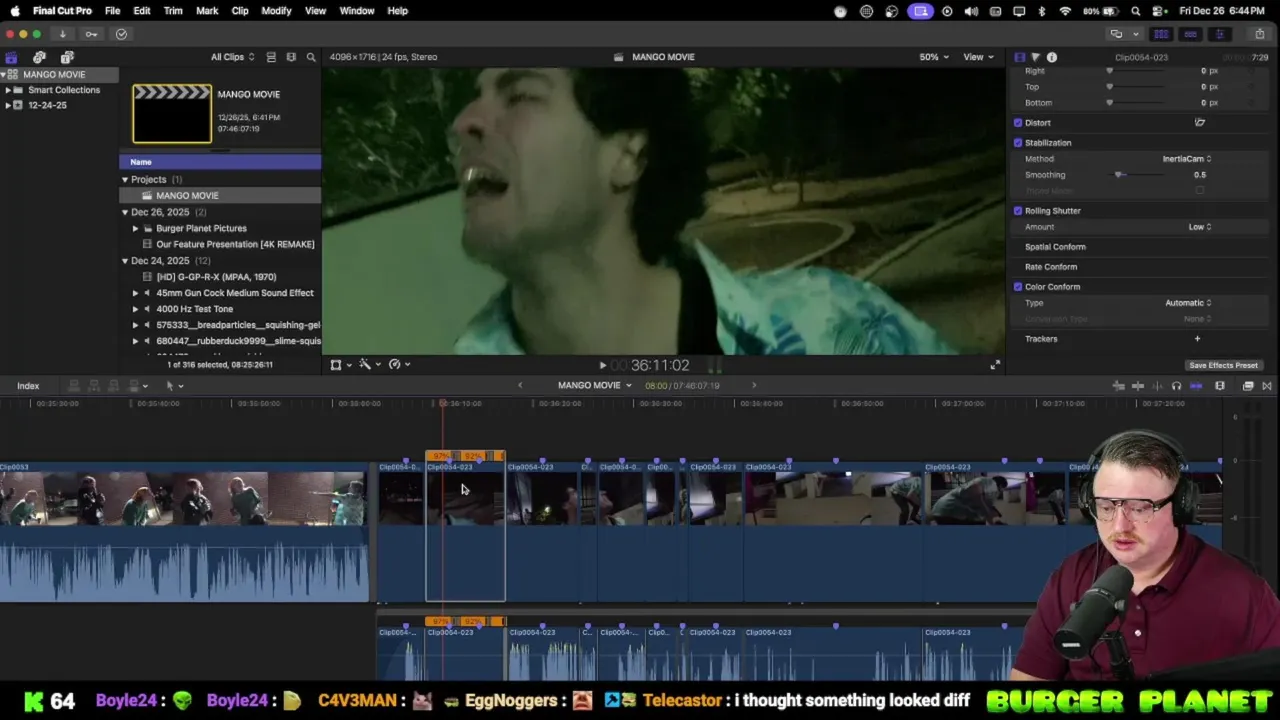Open the Mark menu
Screen dimensions: 1280x720
coord(207,11)
